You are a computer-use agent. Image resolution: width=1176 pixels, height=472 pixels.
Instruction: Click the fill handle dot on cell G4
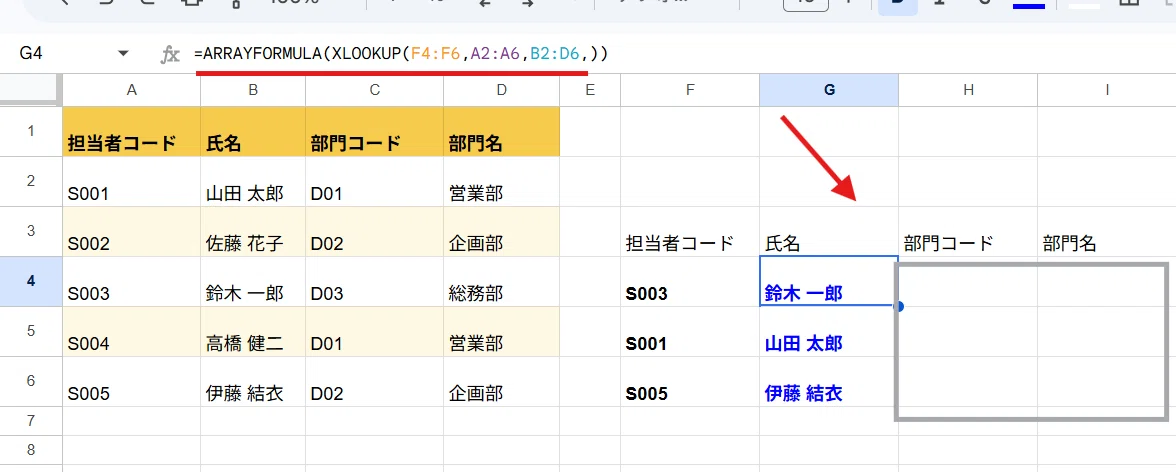(898, 306)
